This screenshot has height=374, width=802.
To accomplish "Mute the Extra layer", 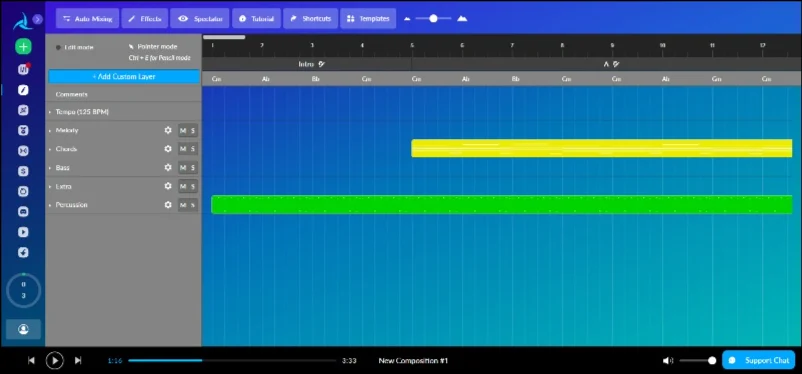I will (x=183, y=186).
